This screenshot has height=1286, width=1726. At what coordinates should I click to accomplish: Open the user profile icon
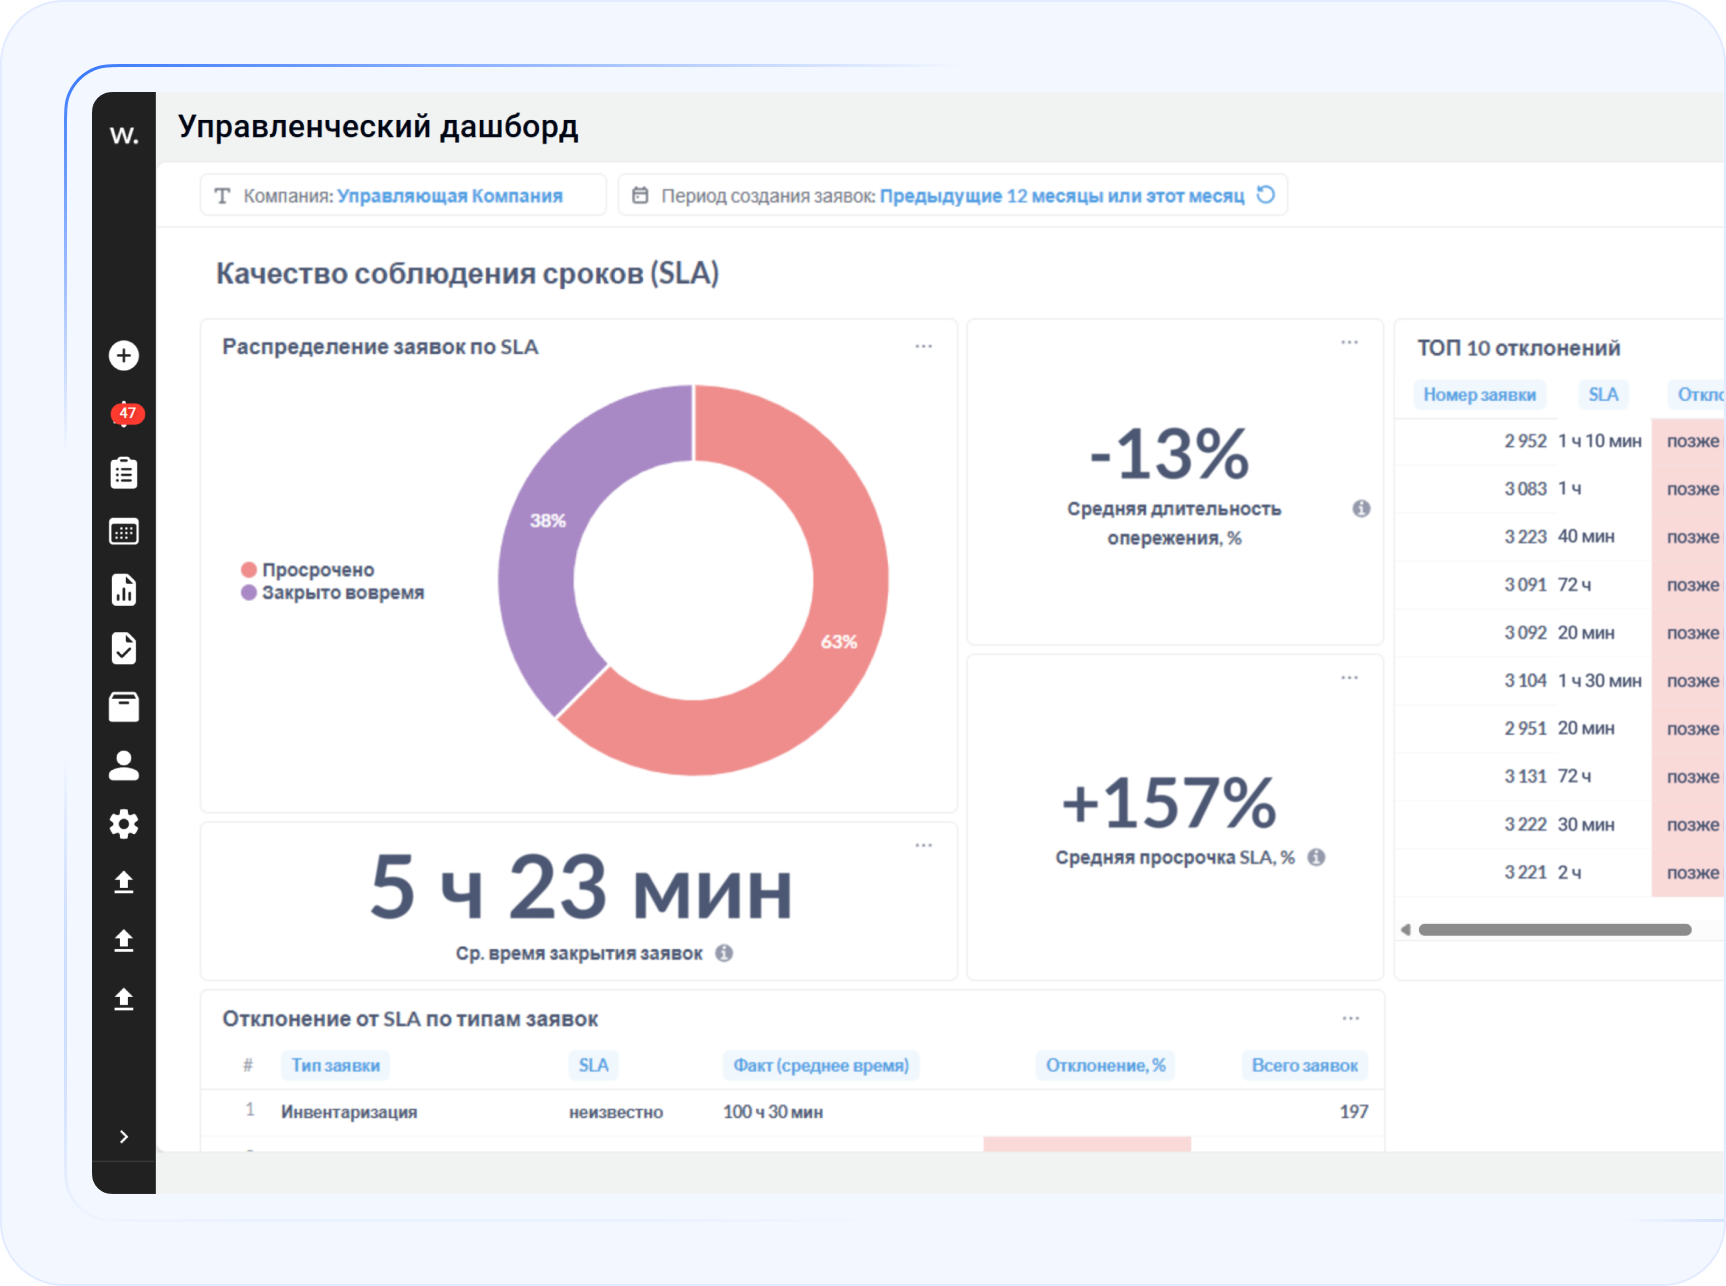124,765
